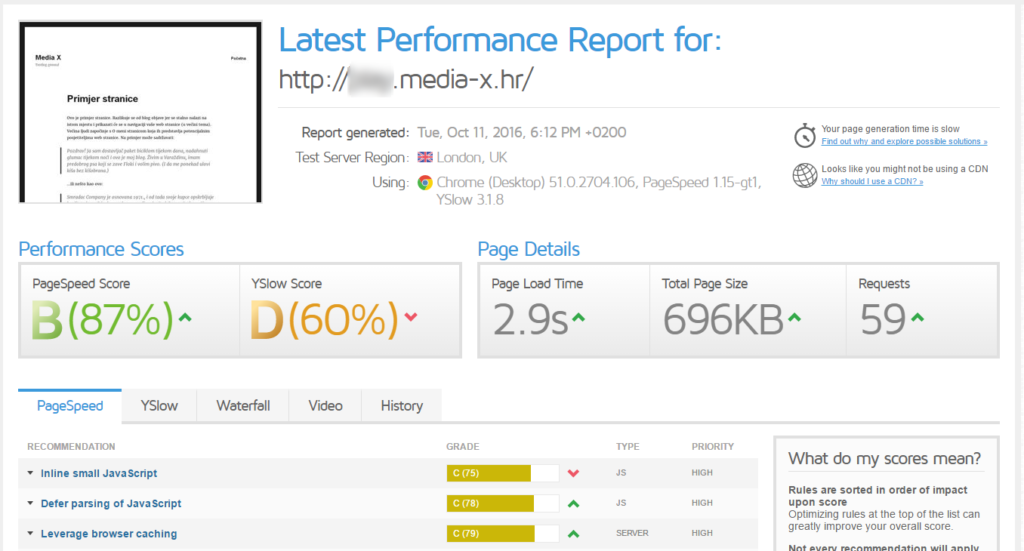Click the UK flag icon beside London
This screenshot has width=1024, height=551.
[425, 158]
